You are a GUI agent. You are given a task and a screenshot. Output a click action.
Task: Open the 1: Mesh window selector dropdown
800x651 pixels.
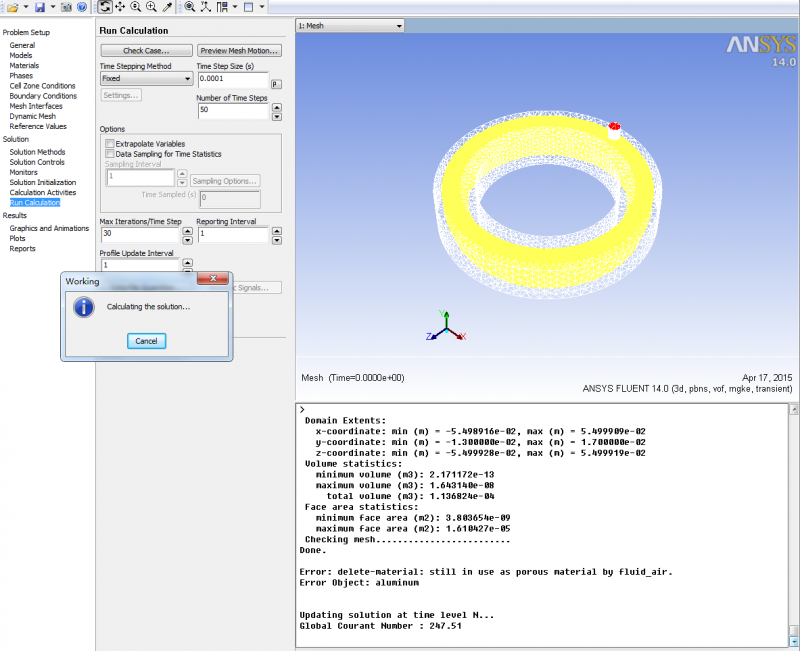tap(350, 26)
